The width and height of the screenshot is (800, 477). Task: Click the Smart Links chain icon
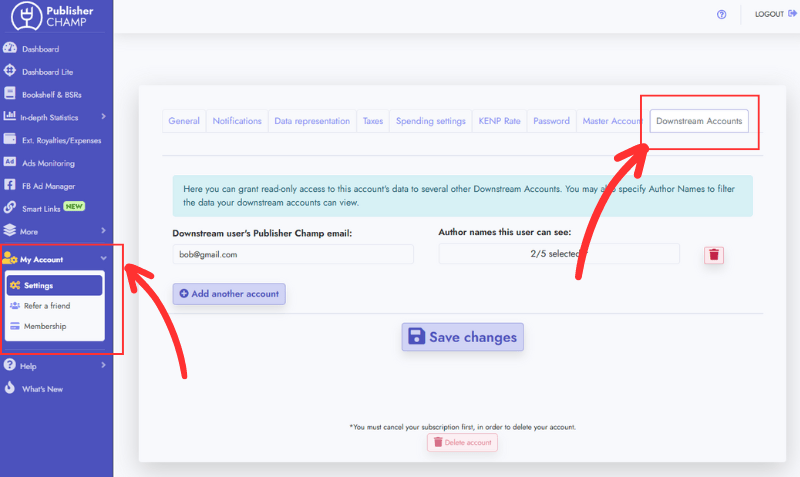(x=10, y=207)
